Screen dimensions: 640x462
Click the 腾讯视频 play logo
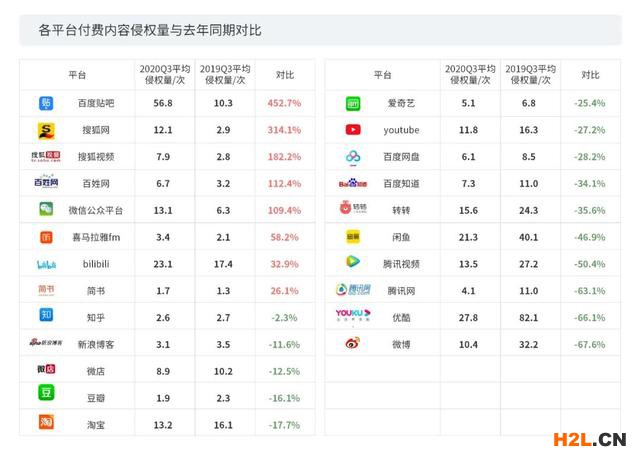tap(353, 261)
